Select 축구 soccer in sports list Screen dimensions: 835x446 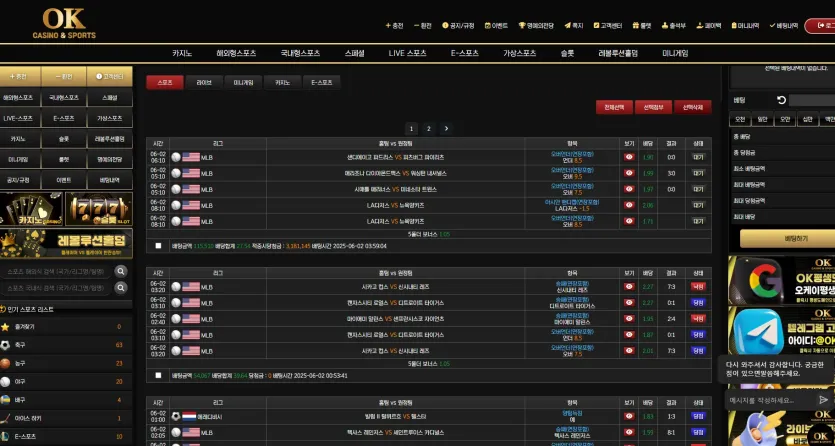[66, 345]
